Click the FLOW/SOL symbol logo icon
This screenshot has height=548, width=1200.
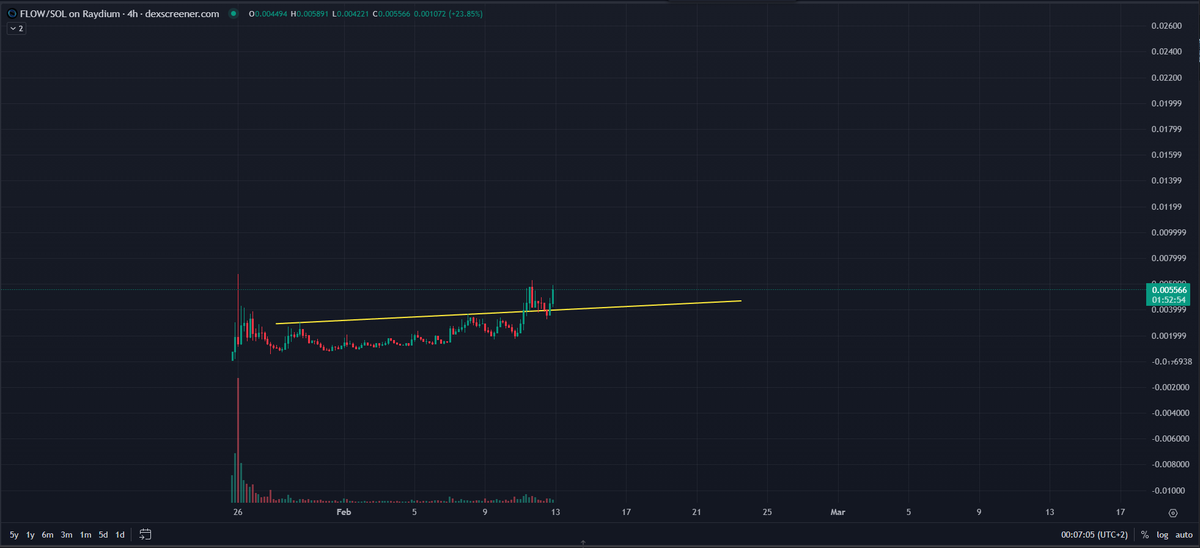tap(12, 14)
